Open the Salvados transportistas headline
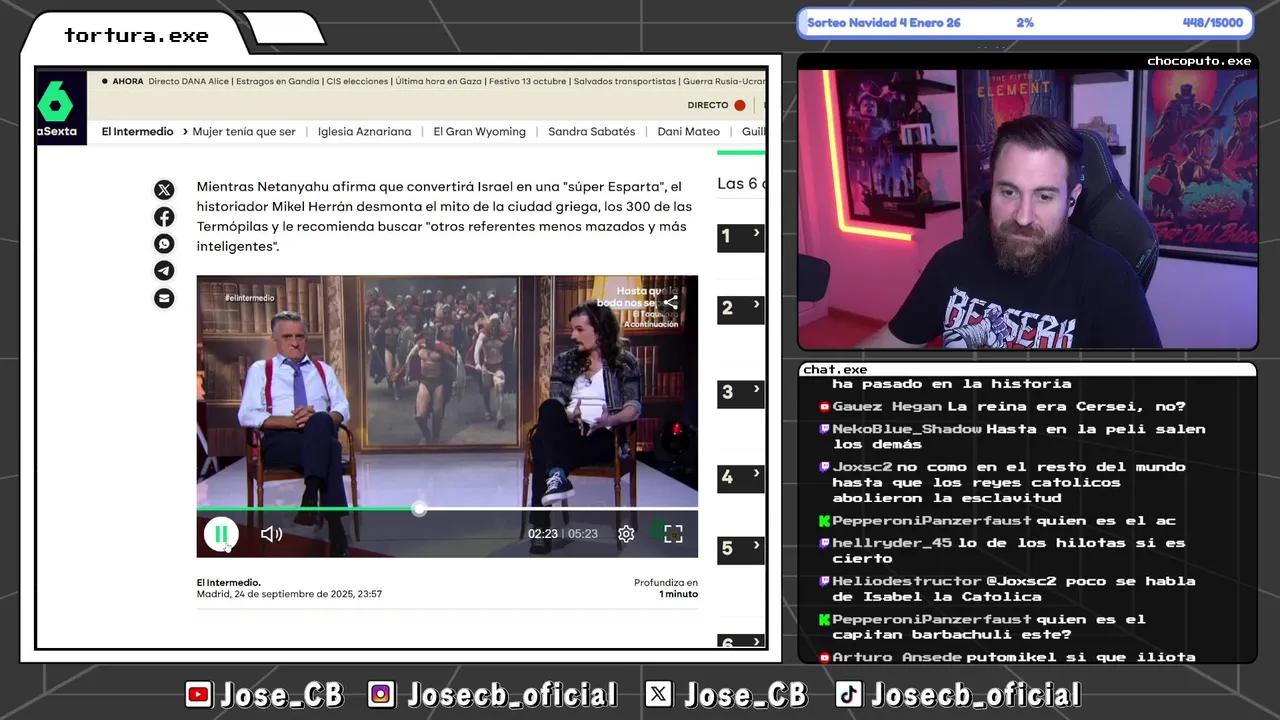Screen dimensions: 1280x720 624,81
